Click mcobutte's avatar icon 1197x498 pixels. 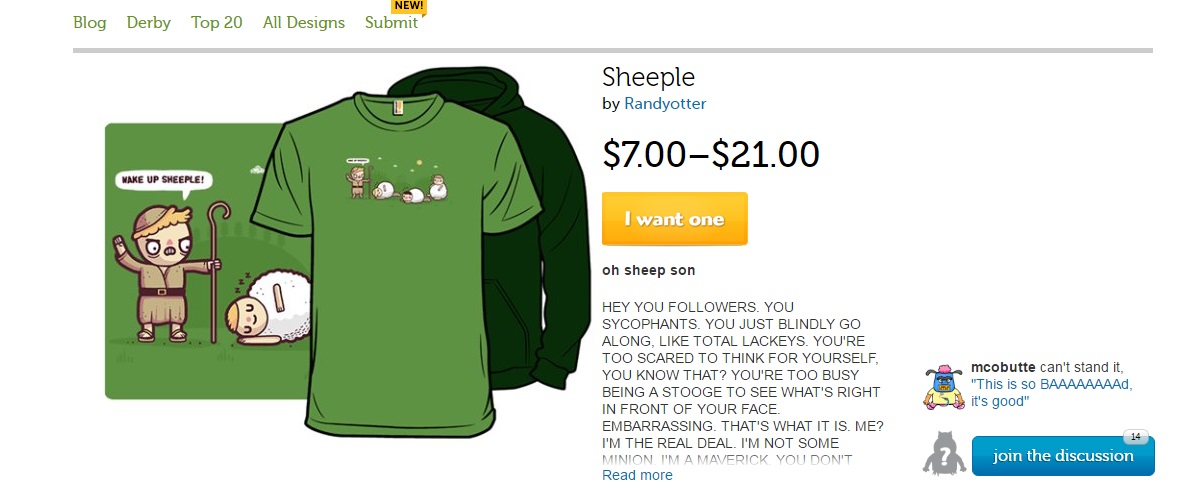pyautogui.click(x=942, y=386)
